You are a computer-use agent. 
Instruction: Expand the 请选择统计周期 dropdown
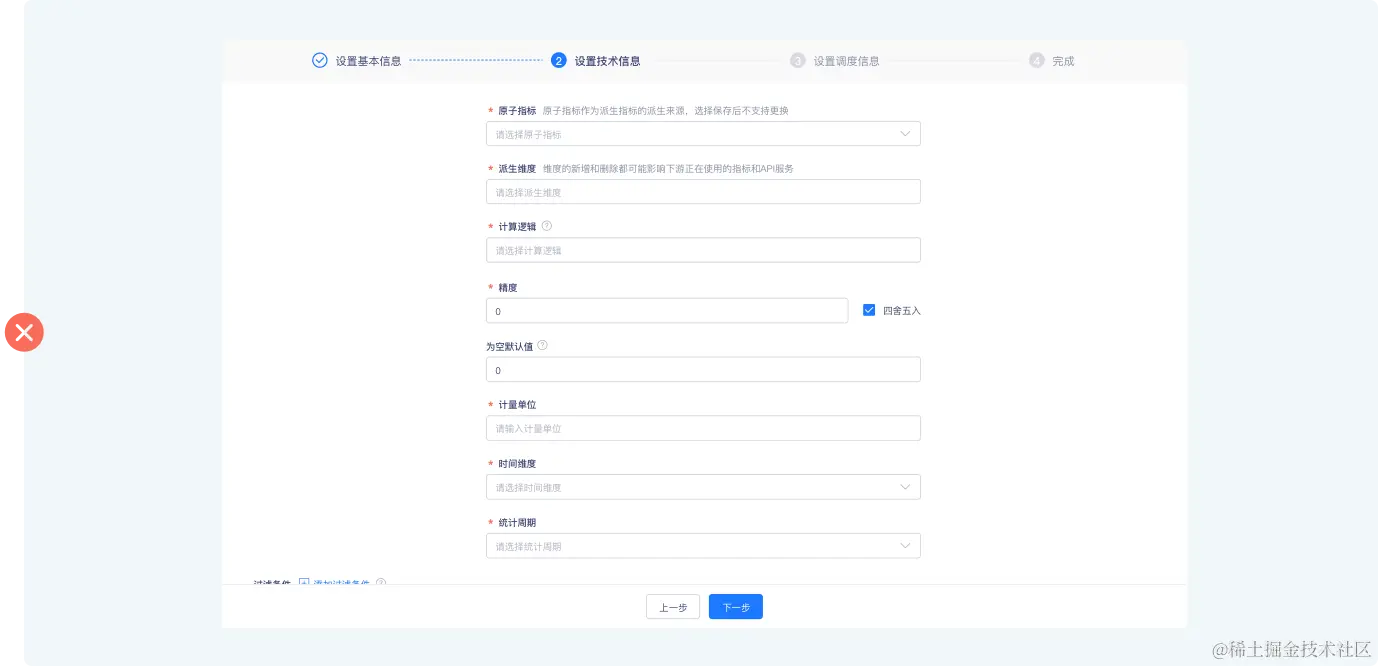click(x=703, y=546)
